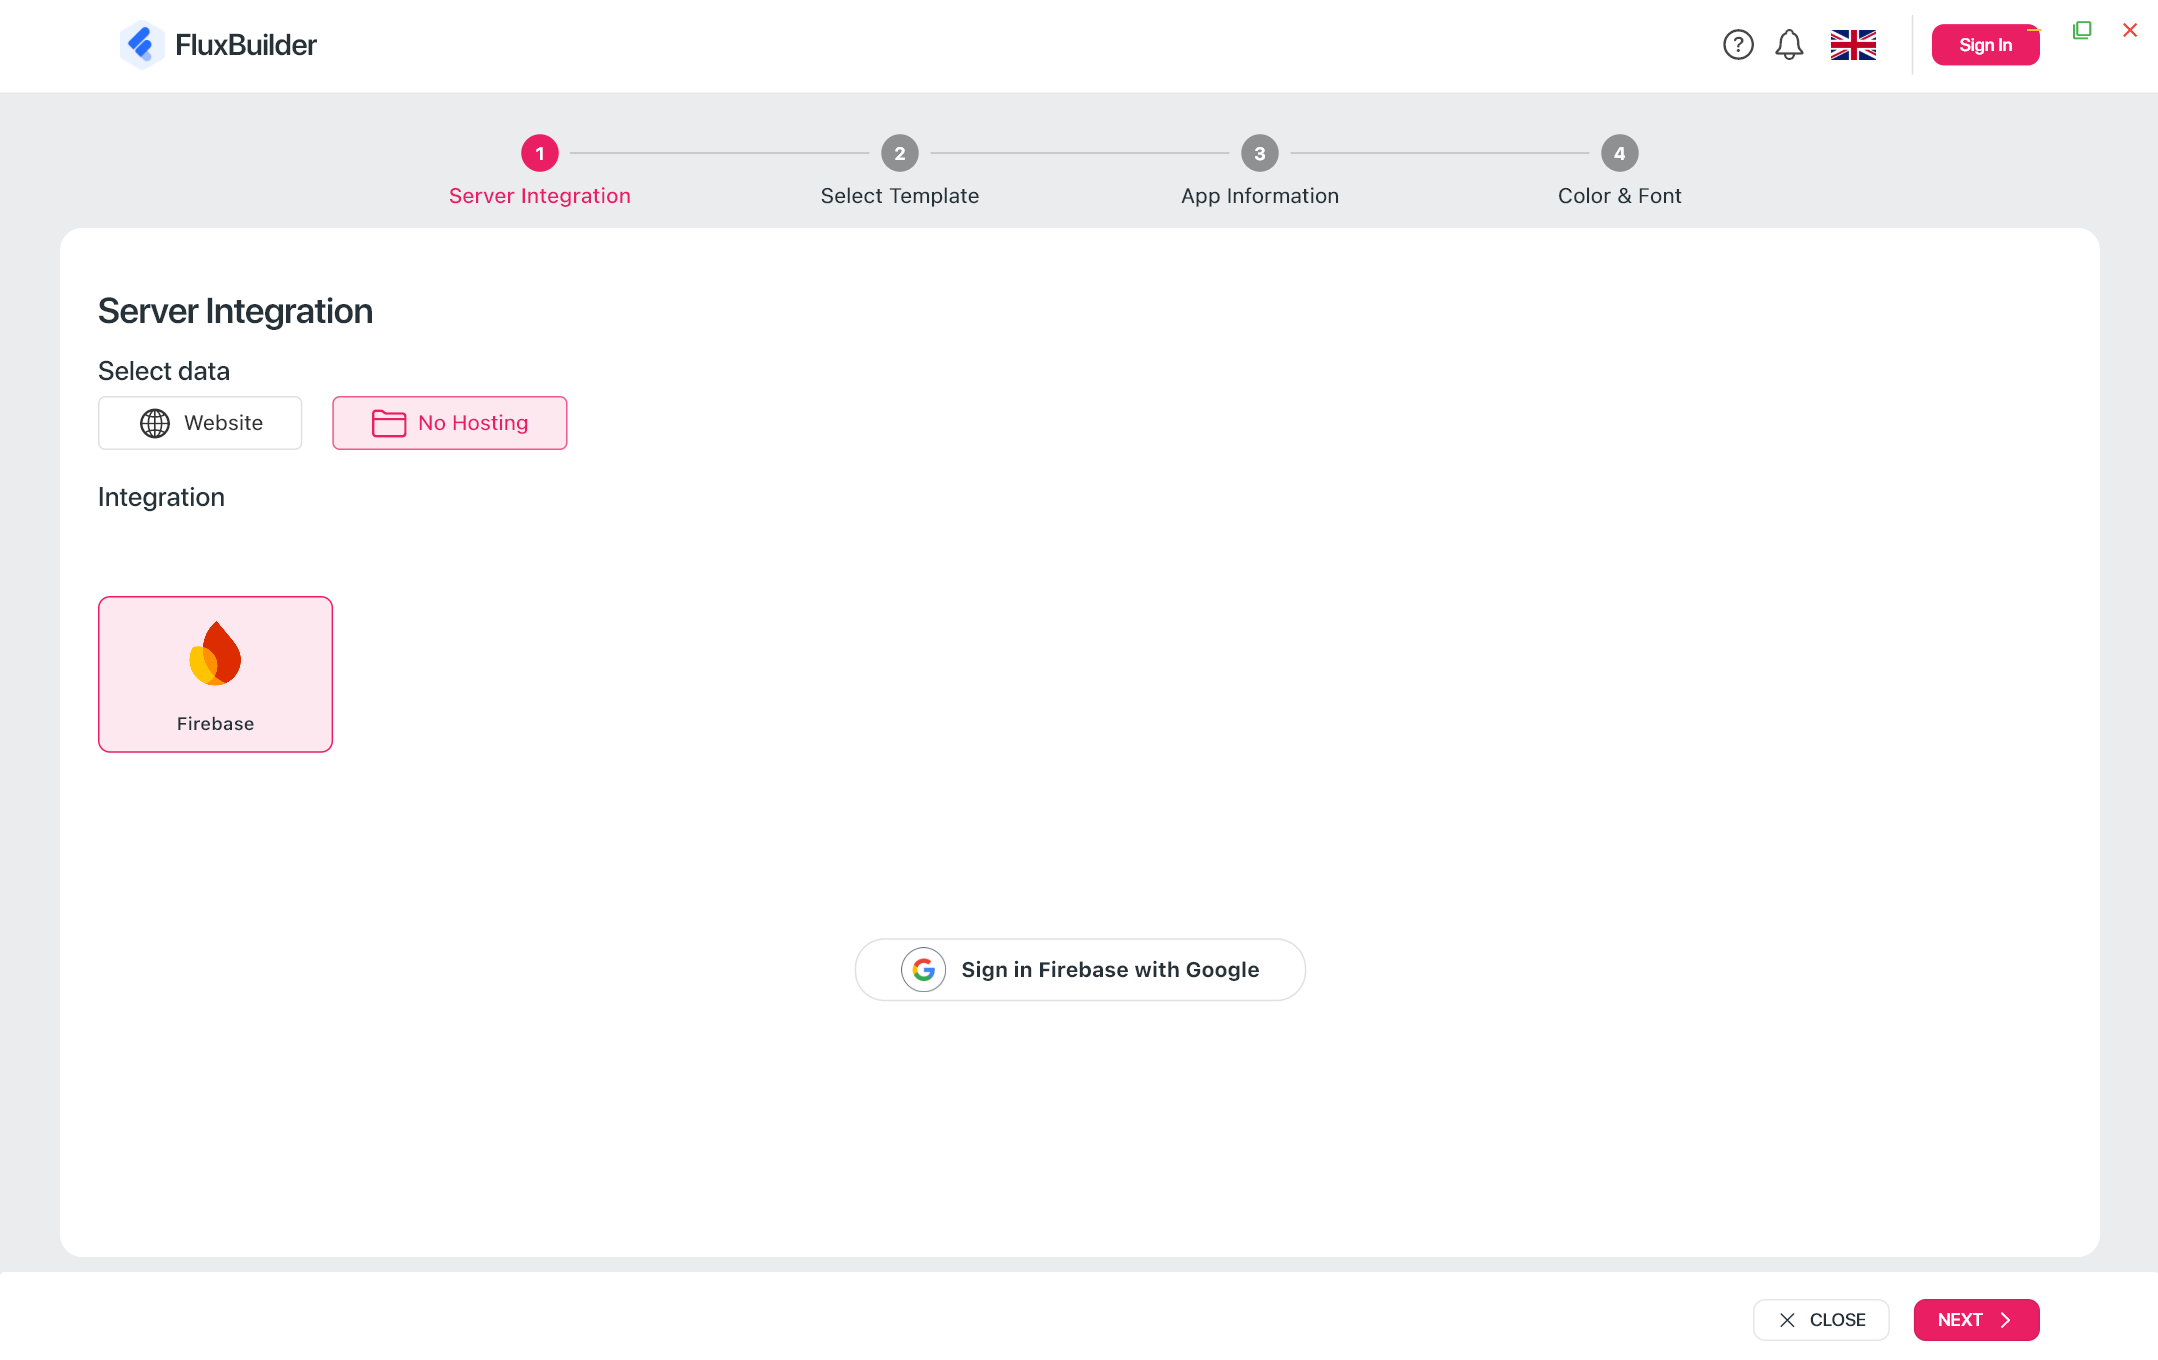Open the help question mark icon
2158x1360 pixels.
click(1738, 45)
